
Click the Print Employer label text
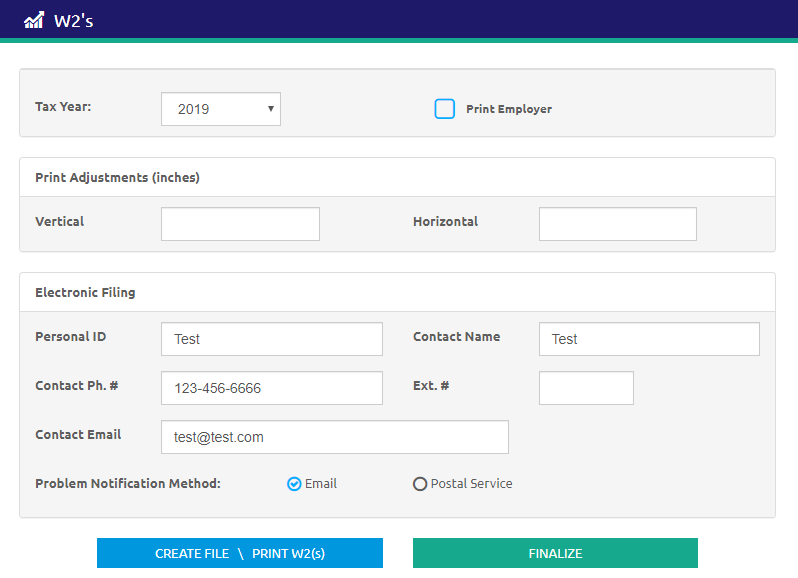[508, 109]
